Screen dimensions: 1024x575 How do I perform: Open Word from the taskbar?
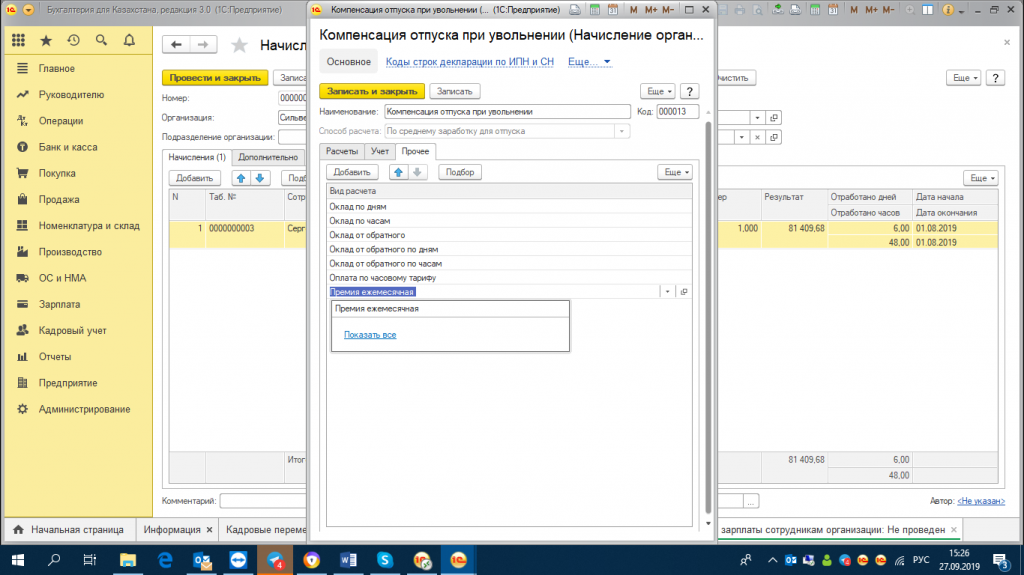[x=348, y=560]
